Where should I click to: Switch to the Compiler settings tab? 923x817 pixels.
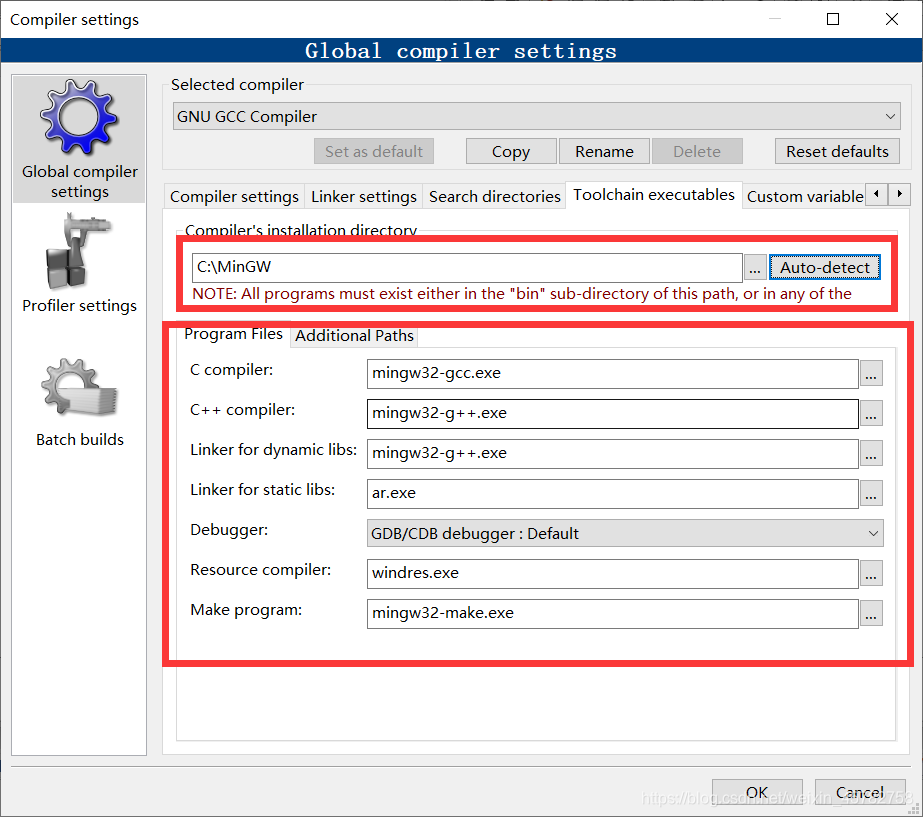234,197
